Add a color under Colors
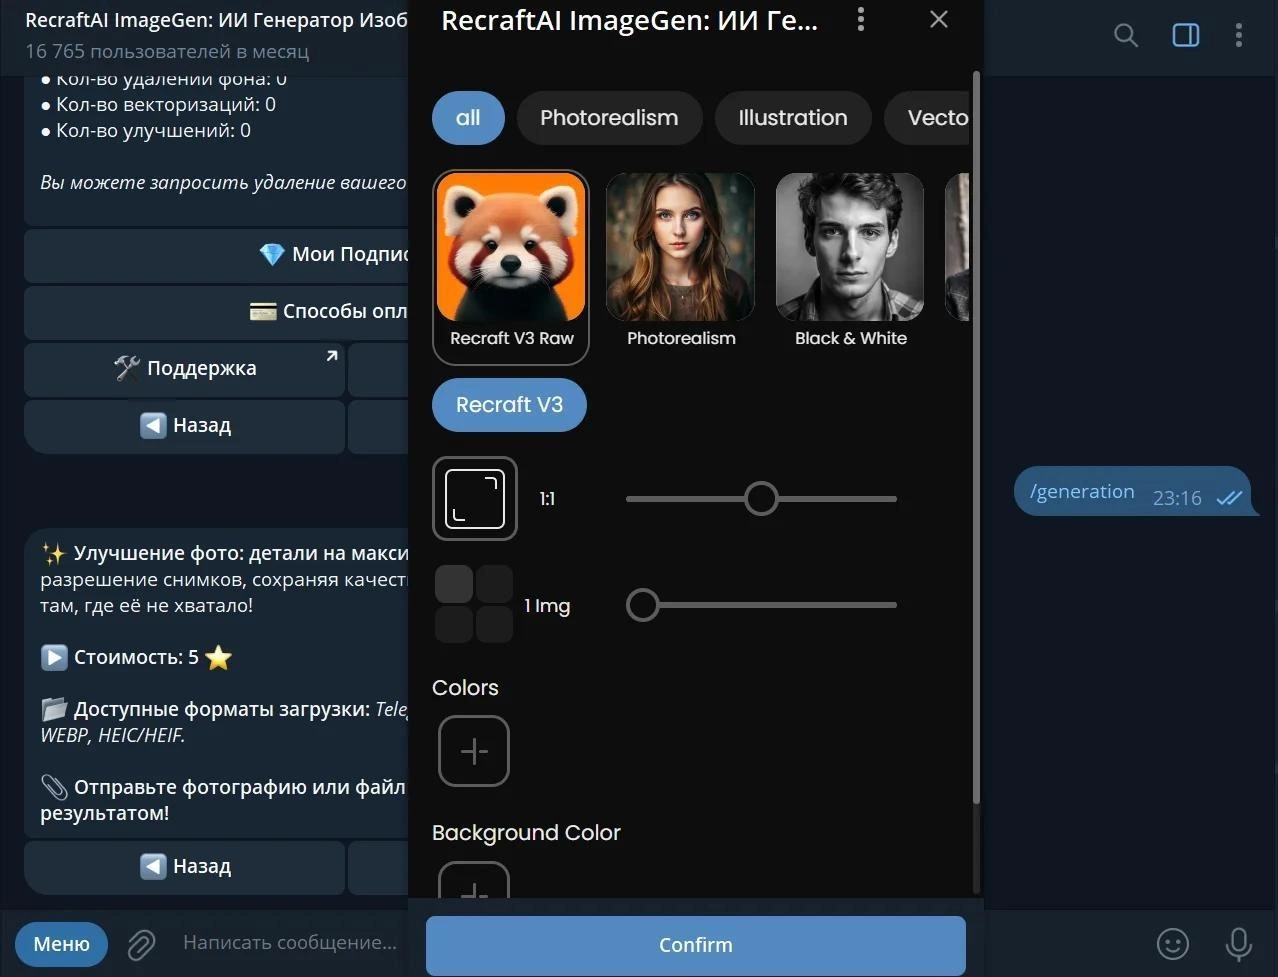The width and height of the screenshot is (1278, 977). [x=474, y=751]
